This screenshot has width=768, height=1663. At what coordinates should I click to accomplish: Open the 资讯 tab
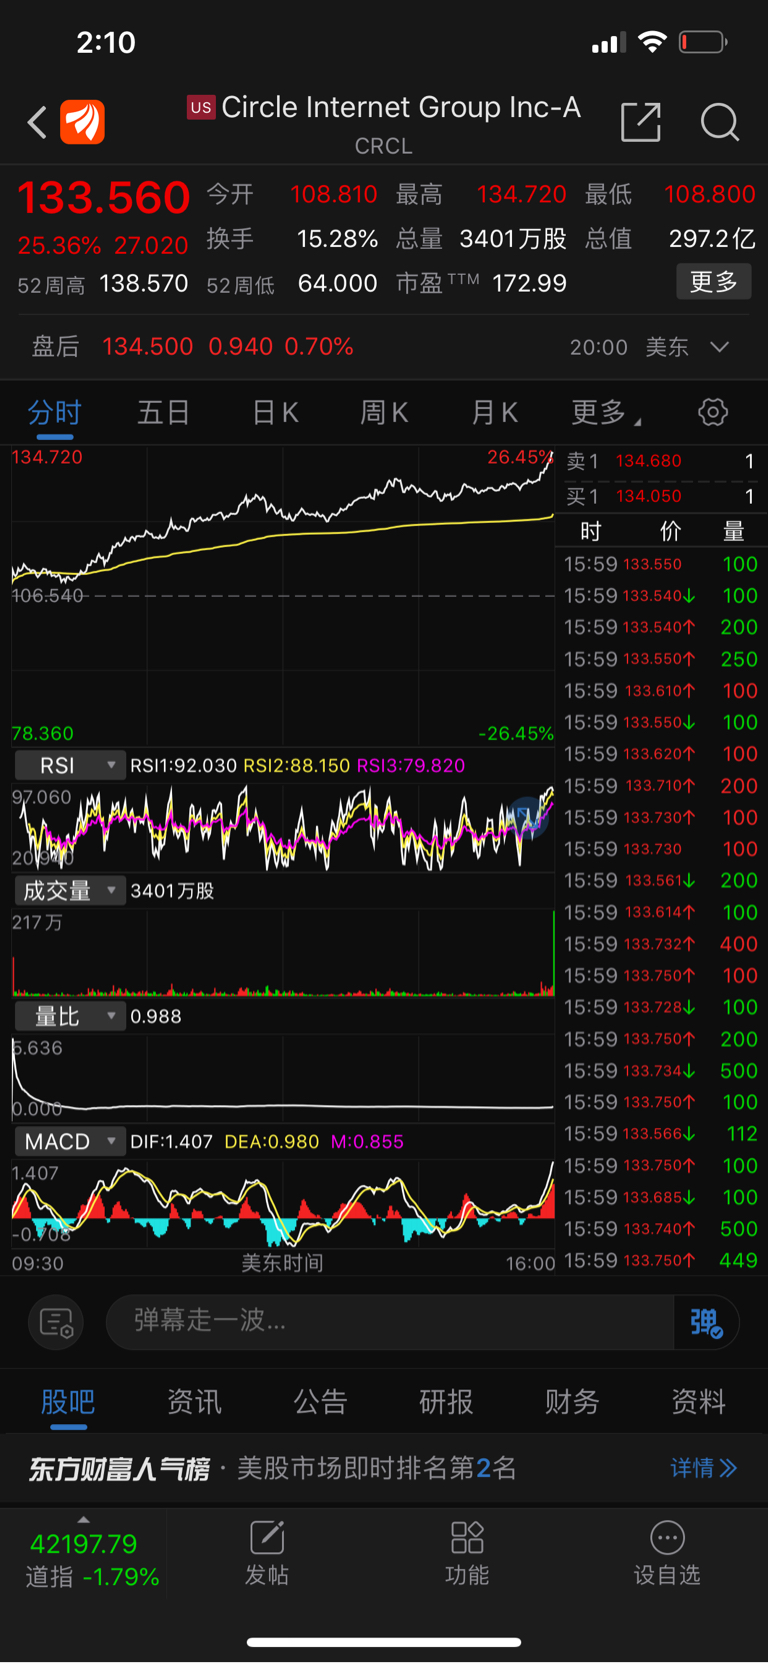tap(194, 1402)
